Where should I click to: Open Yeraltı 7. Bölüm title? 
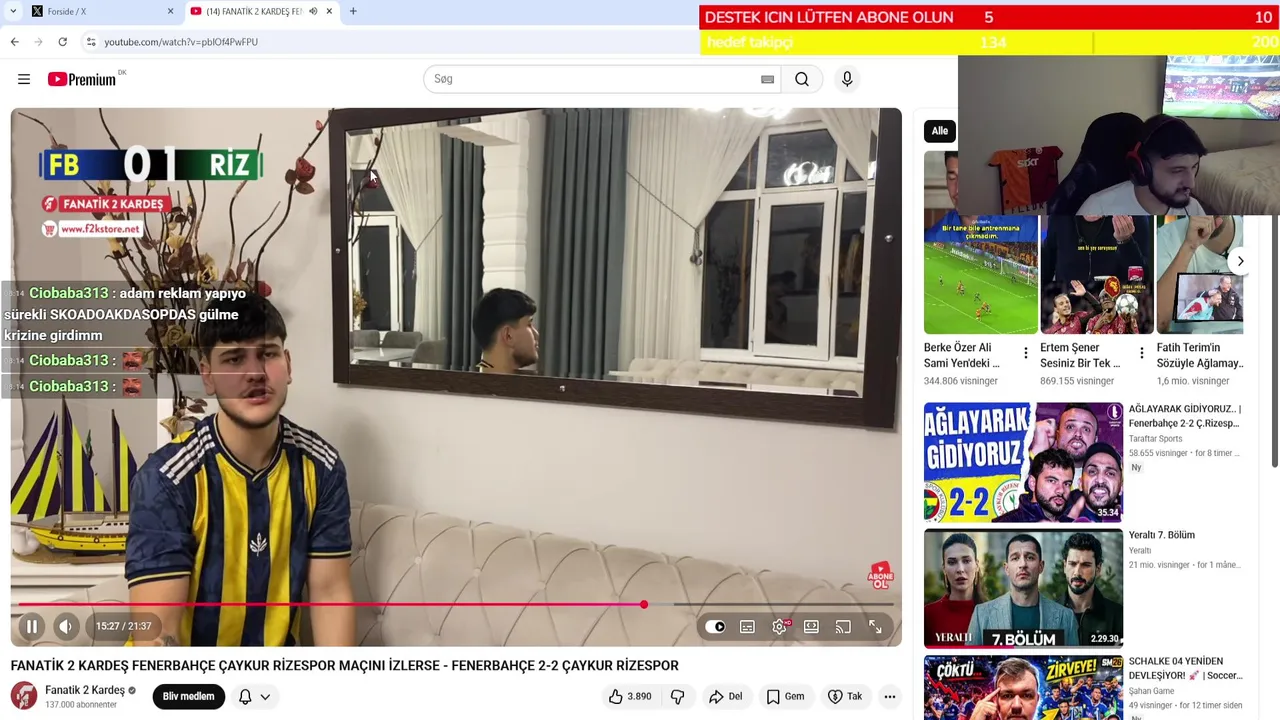1162,535
